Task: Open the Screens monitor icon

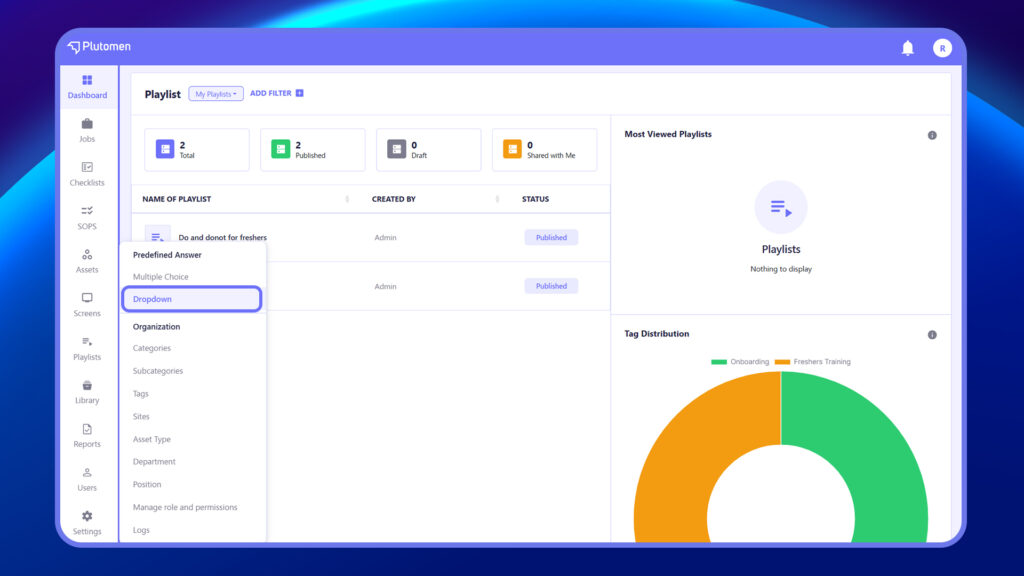Action: click(87, 298)
